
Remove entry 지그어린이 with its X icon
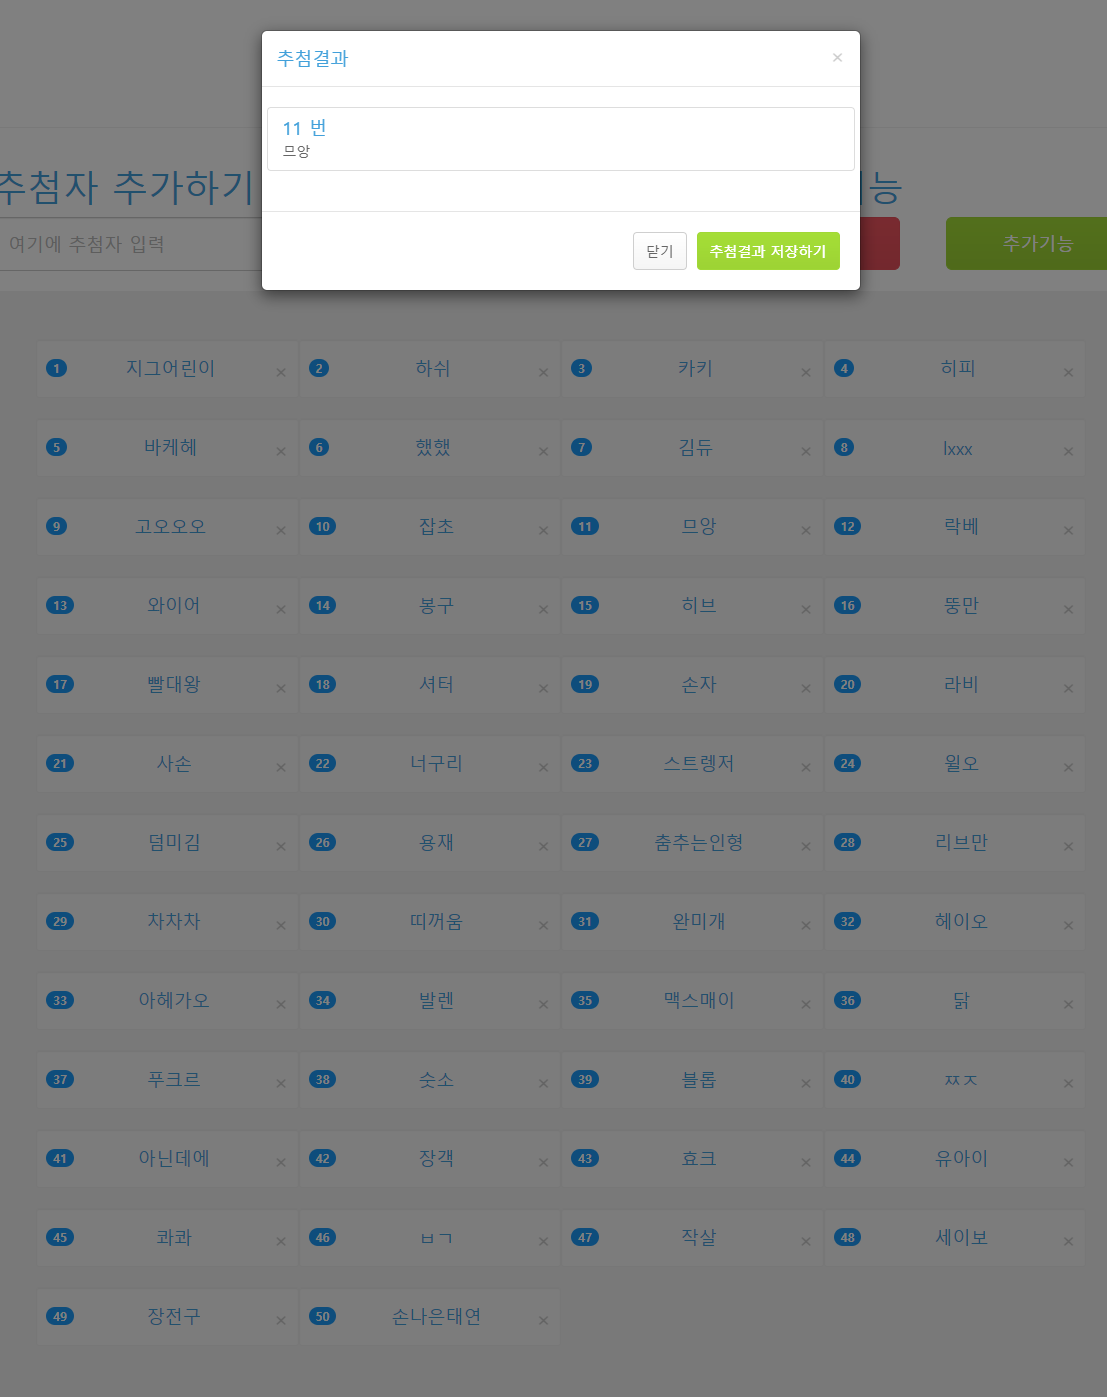281,373
